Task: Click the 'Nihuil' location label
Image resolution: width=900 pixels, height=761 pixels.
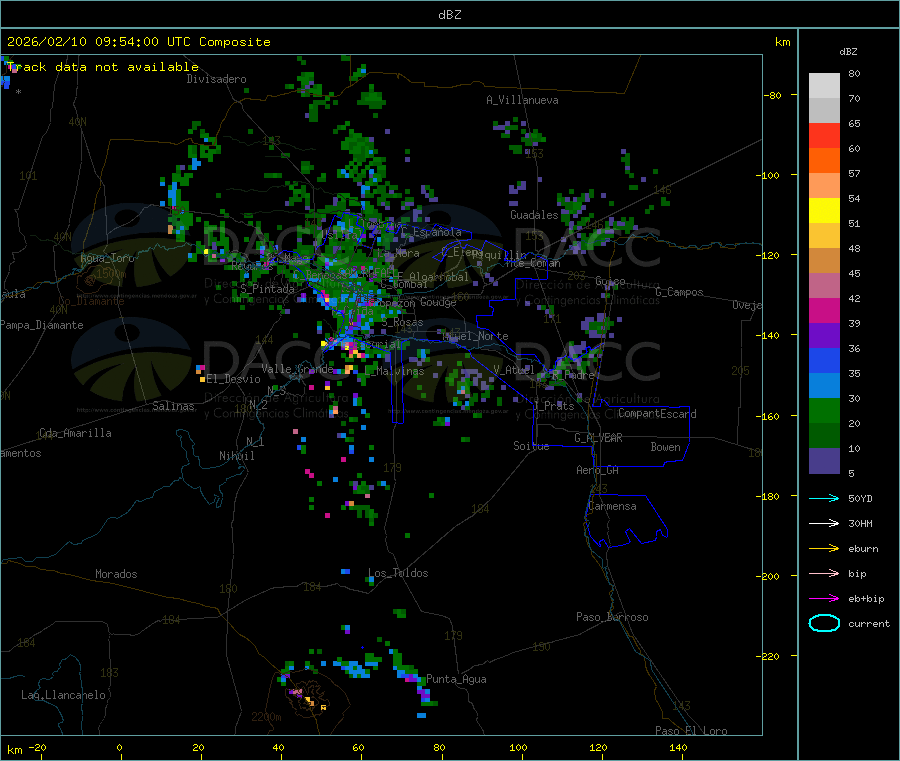Action: coord(236,456)
